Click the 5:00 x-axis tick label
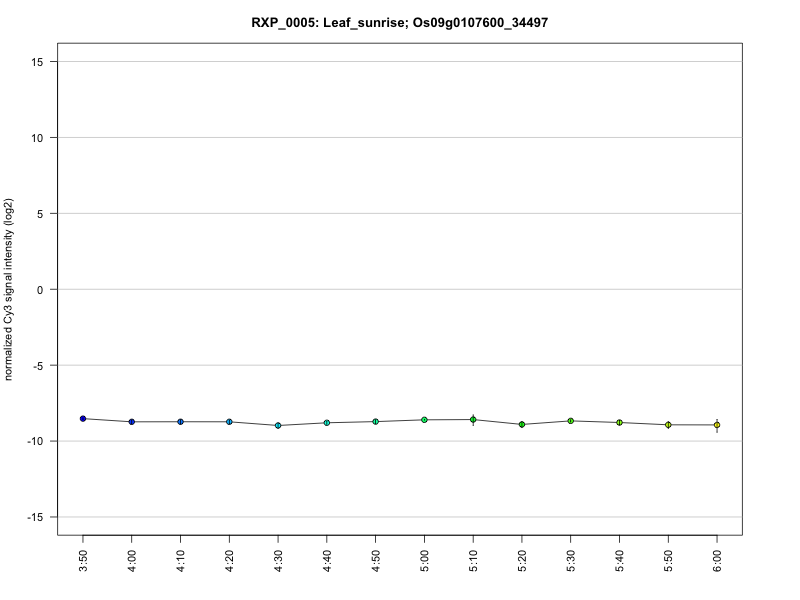This screenshot has width=800, height=600. click(x=424, y=561)
